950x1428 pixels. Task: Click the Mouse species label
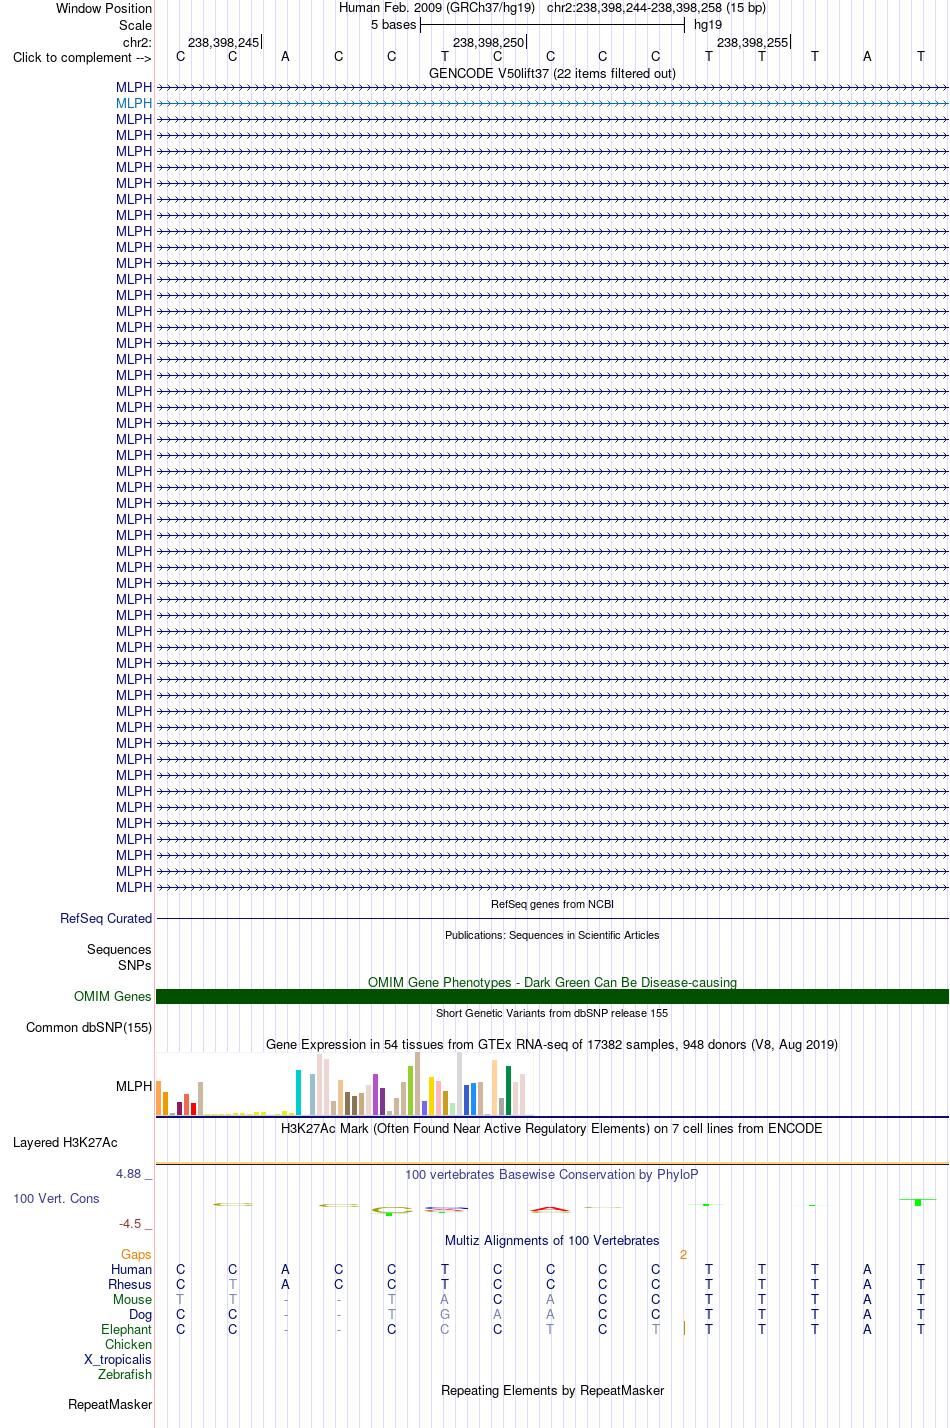132,1299
